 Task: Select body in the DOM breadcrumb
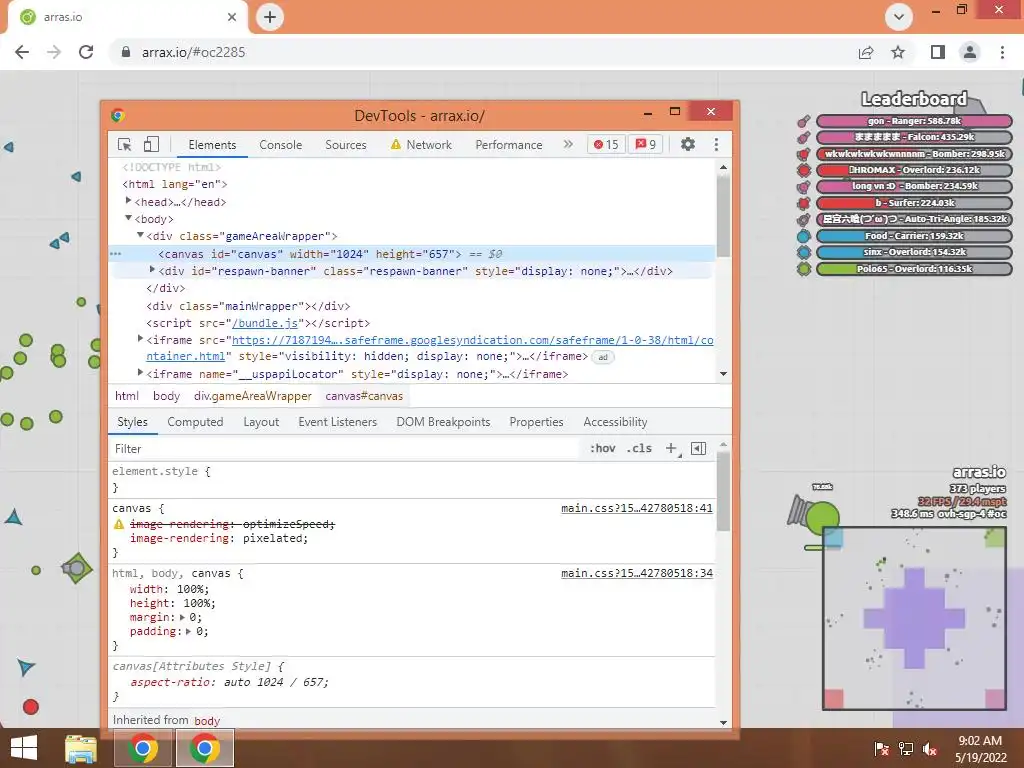point(167,396)
